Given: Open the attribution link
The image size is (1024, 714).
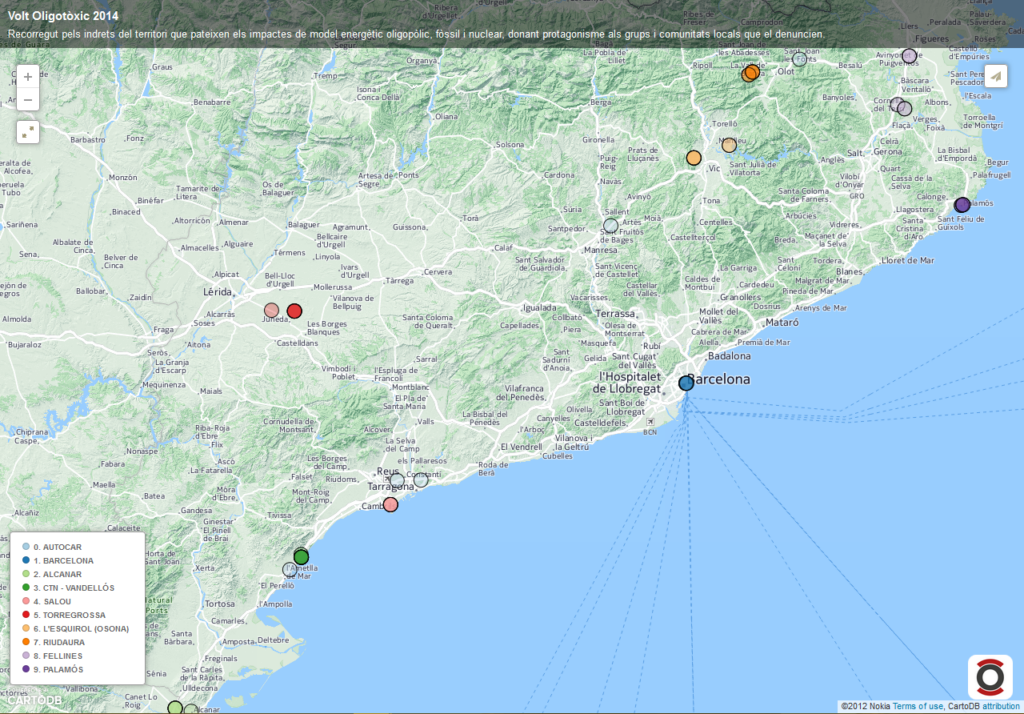Looking at the screenshot, I should coord(1000,706).
